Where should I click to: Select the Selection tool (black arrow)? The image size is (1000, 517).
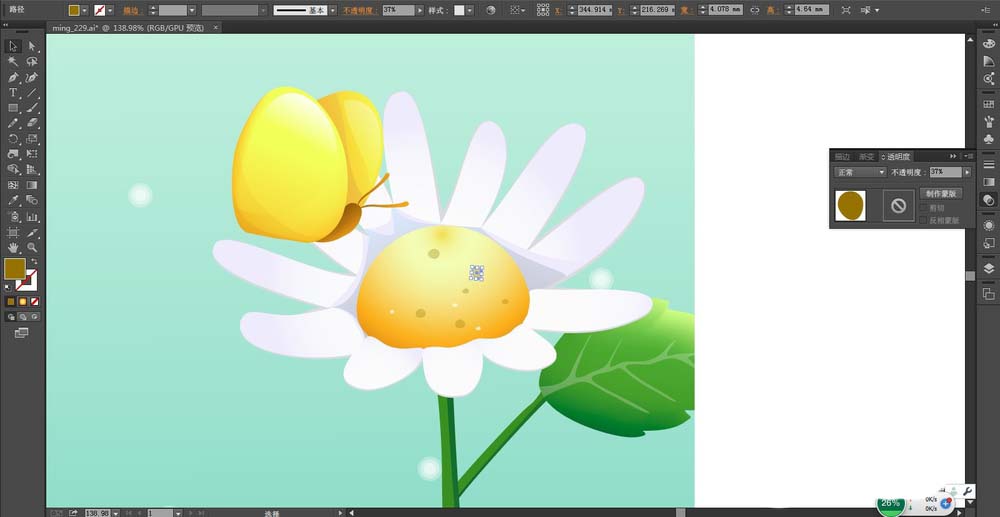point(13,46)
